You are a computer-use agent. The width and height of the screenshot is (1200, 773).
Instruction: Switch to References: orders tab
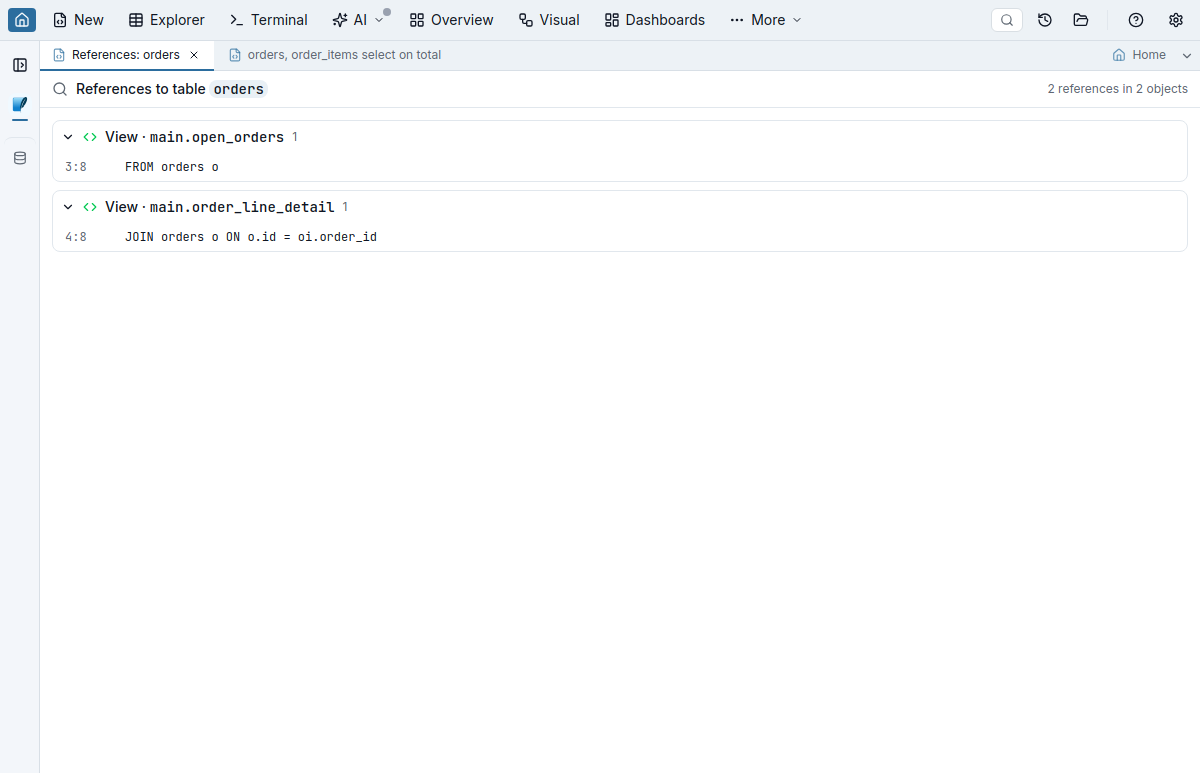pyautogui.click(x=126, y=55)
